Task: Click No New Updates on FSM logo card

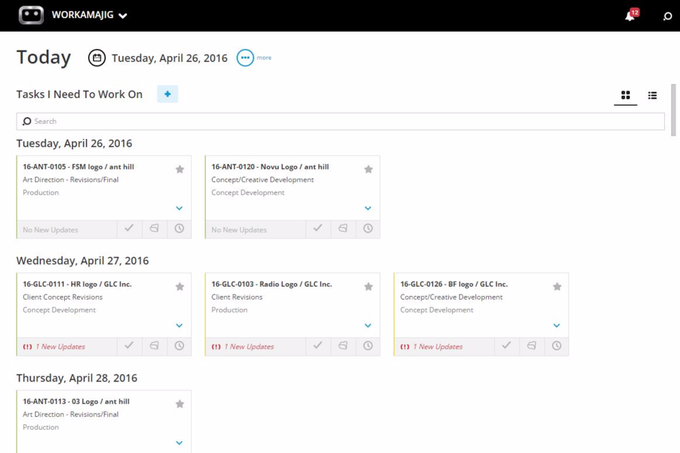Action: pos(50,230)
